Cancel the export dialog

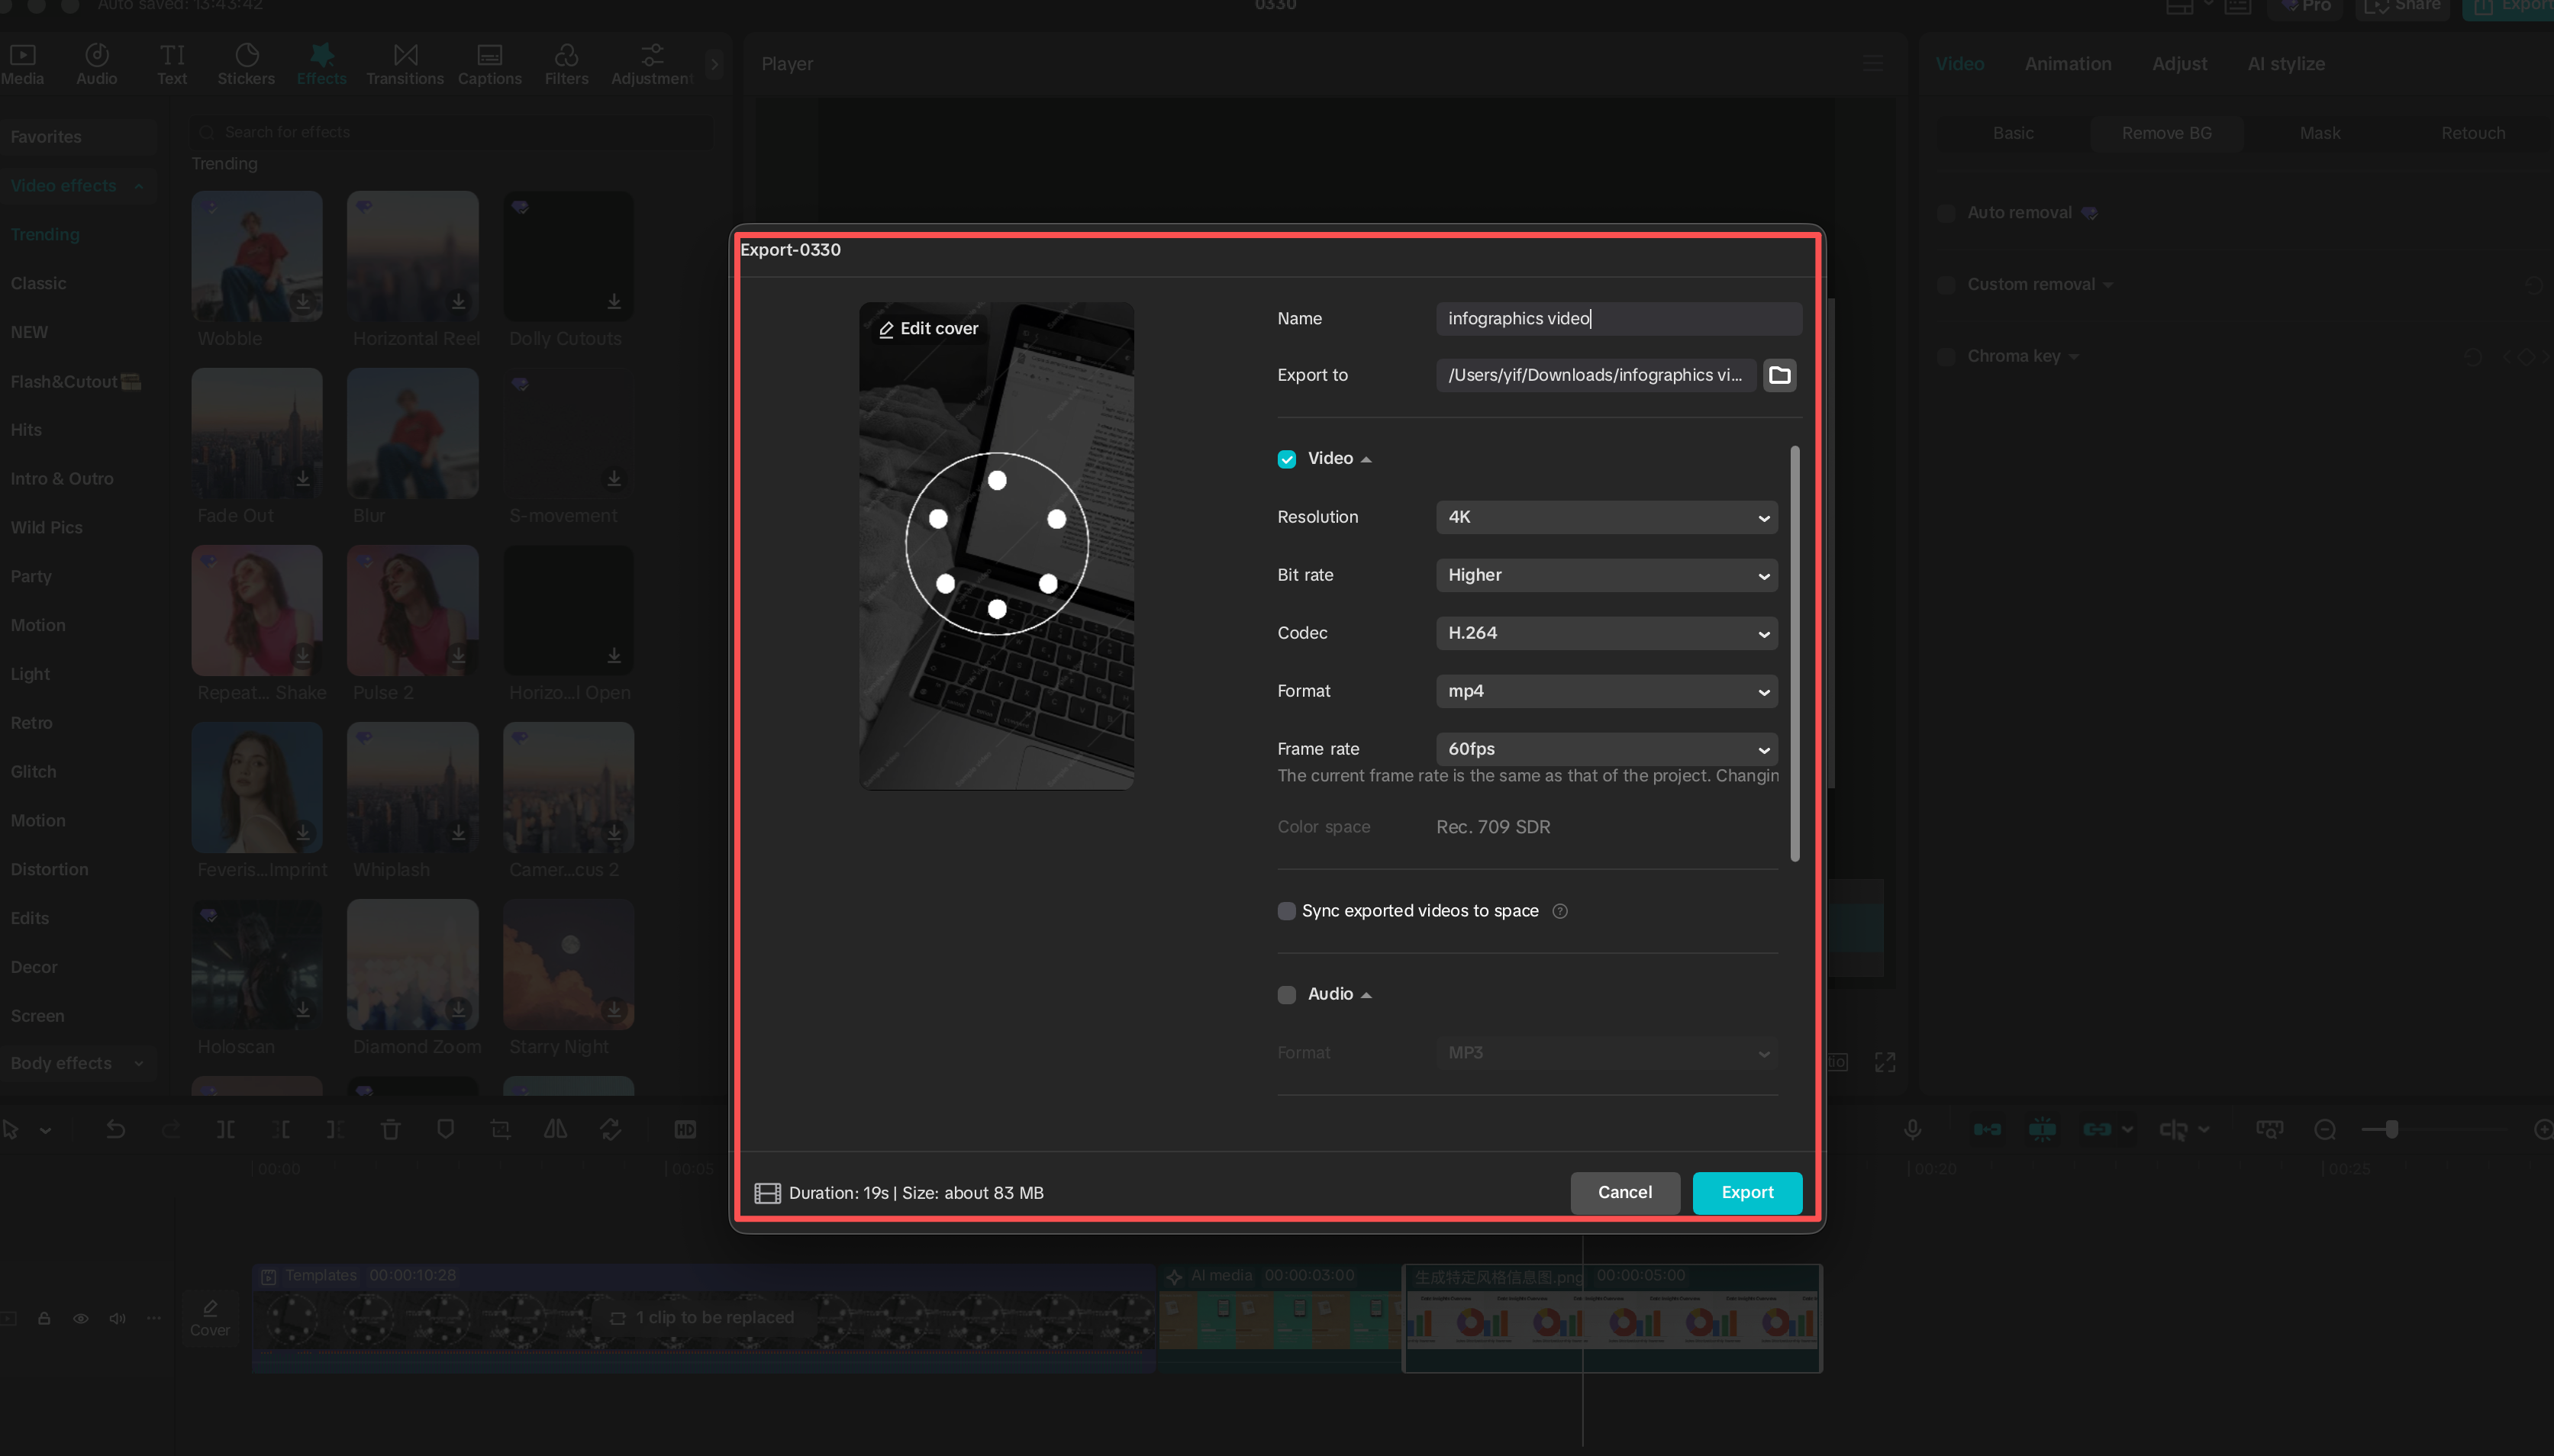[1624, 1192]
